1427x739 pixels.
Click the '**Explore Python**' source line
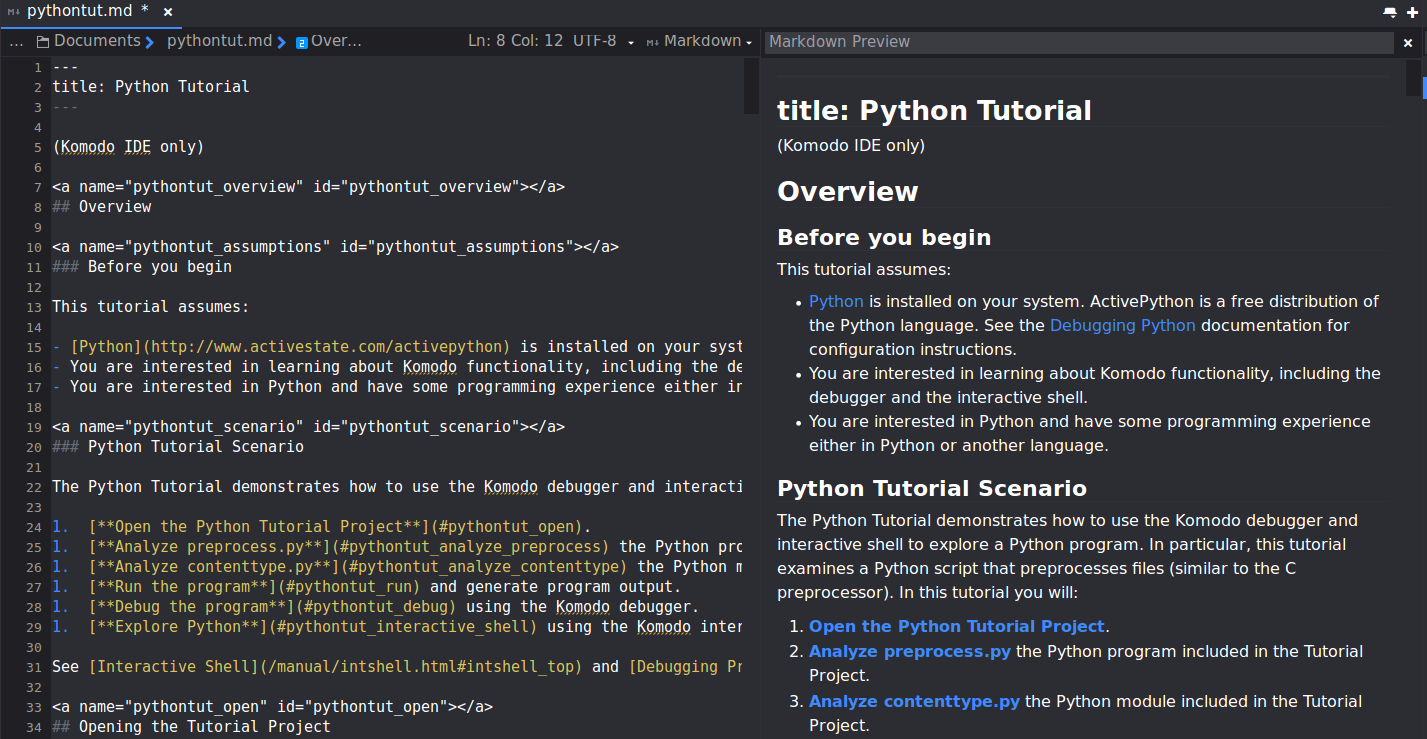pos(397,626)
